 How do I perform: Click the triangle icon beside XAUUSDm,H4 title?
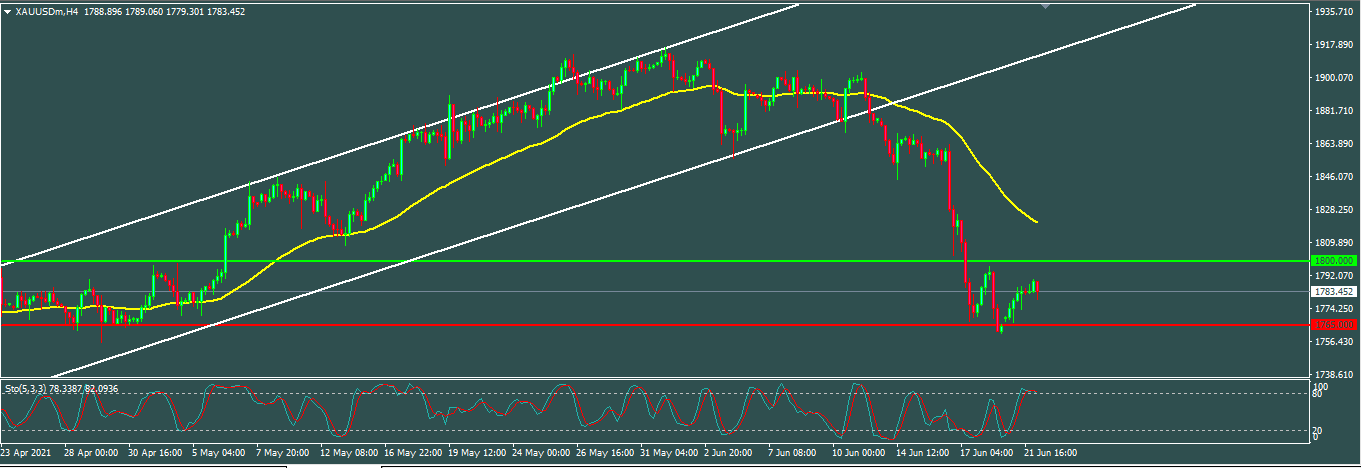tap(7, 12)
